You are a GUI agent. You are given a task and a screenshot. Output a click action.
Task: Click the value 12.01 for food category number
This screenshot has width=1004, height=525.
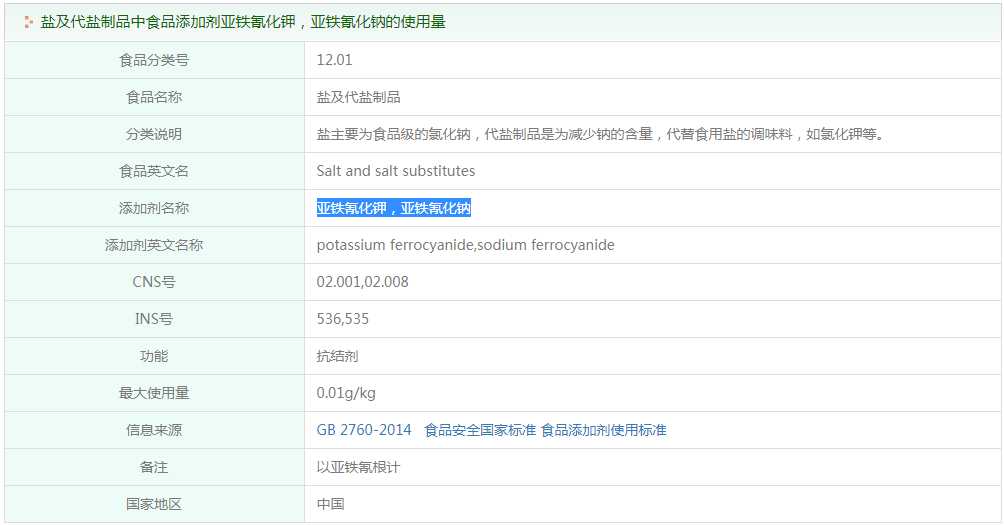point(334,60)
